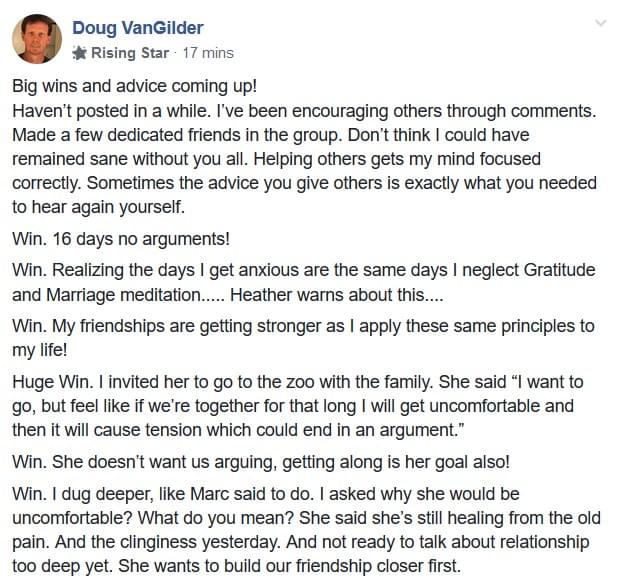Click the phrase 'Marriage meditation' in the post

point(123,295)
